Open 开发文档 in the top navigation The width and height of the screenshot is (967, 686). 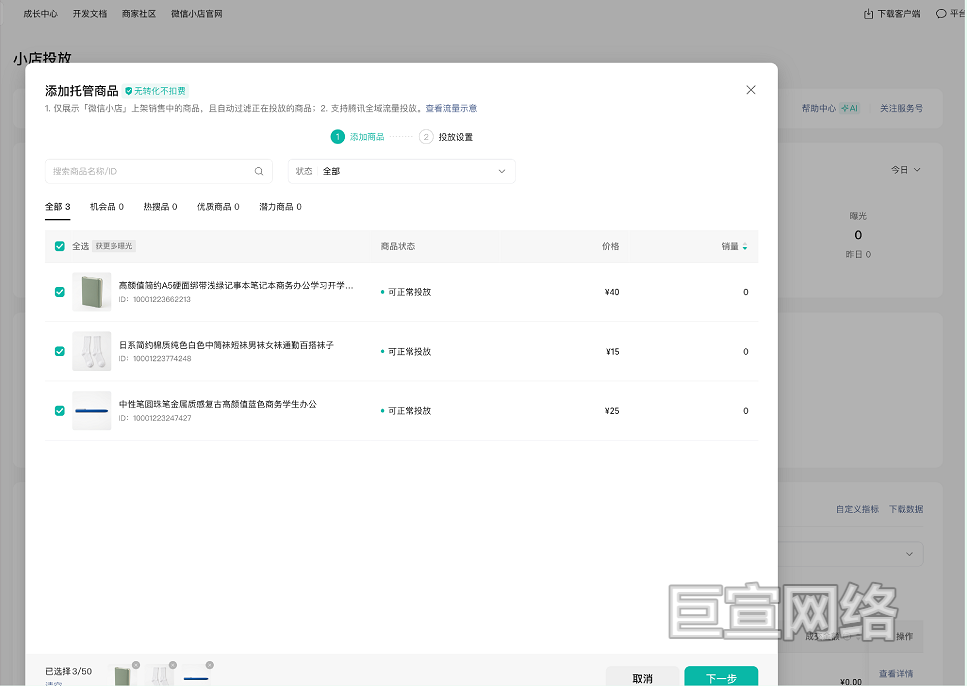90,14
